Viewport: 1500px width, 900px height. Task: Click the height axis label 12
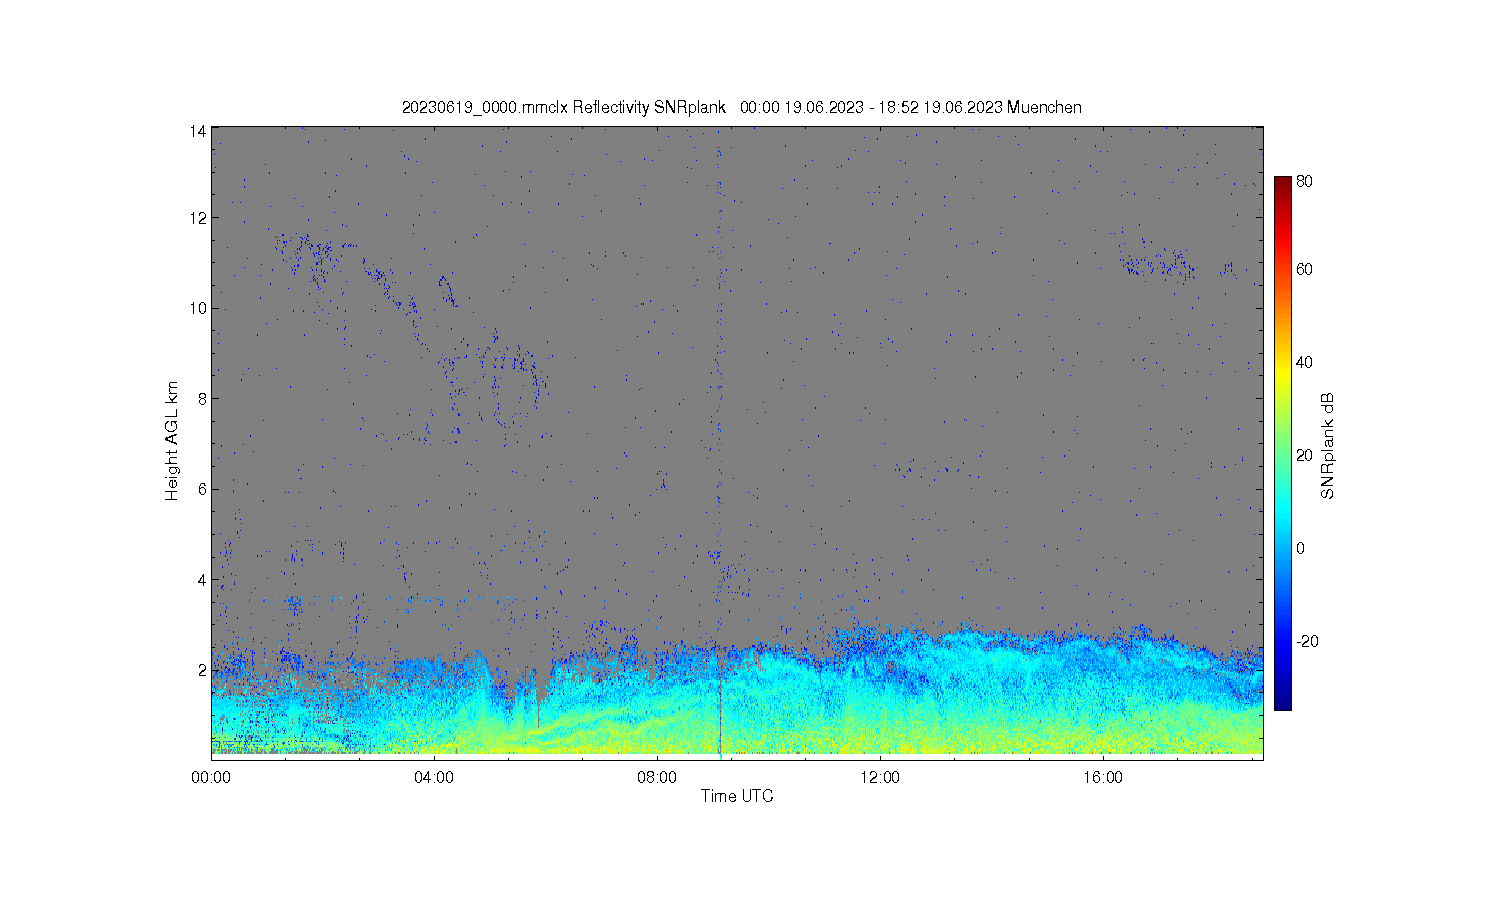[x=198, y=218]
